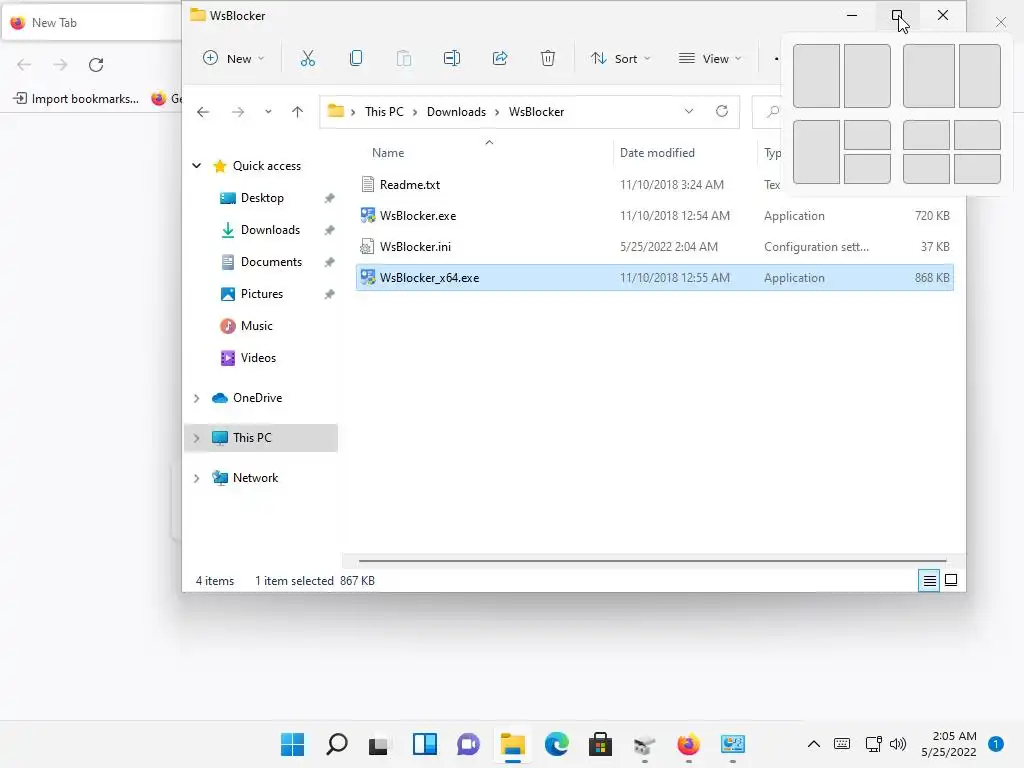Click Import bookmarks in Firefox
1024x768 pixels.
point(76,99)
